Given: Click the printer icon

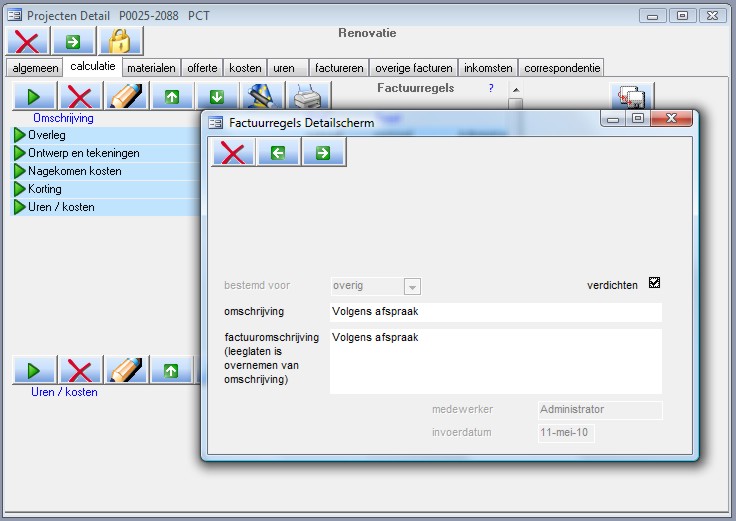Looking at the screenshot, I should tap(307, 96).
